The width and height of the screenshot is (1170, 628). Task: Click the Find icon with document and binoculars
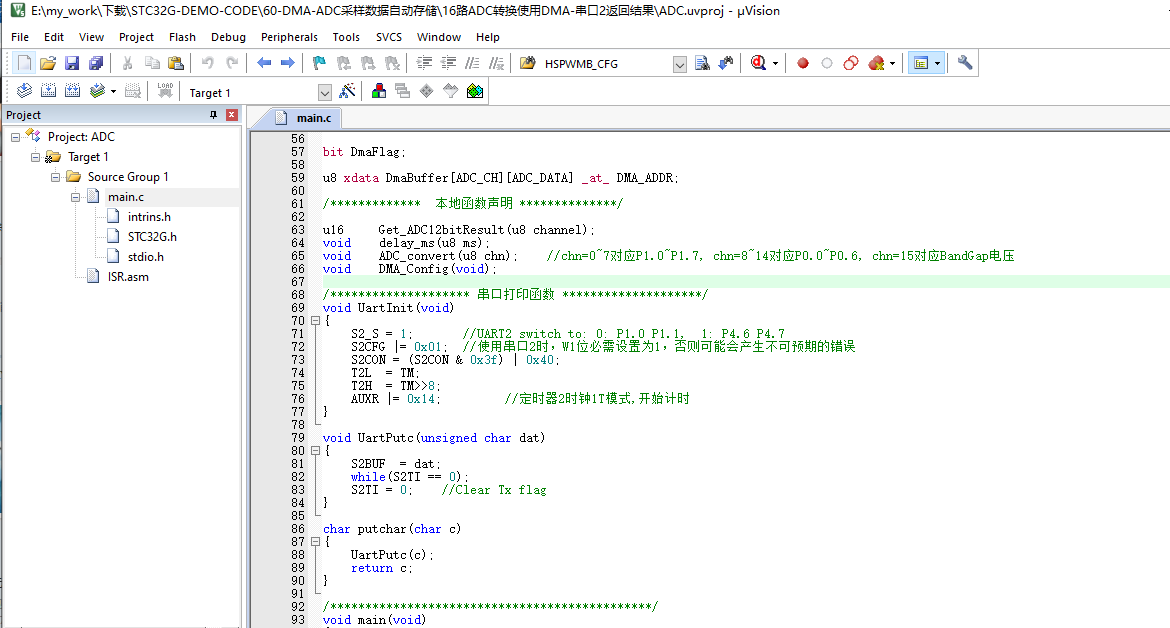tap(701, 63)
